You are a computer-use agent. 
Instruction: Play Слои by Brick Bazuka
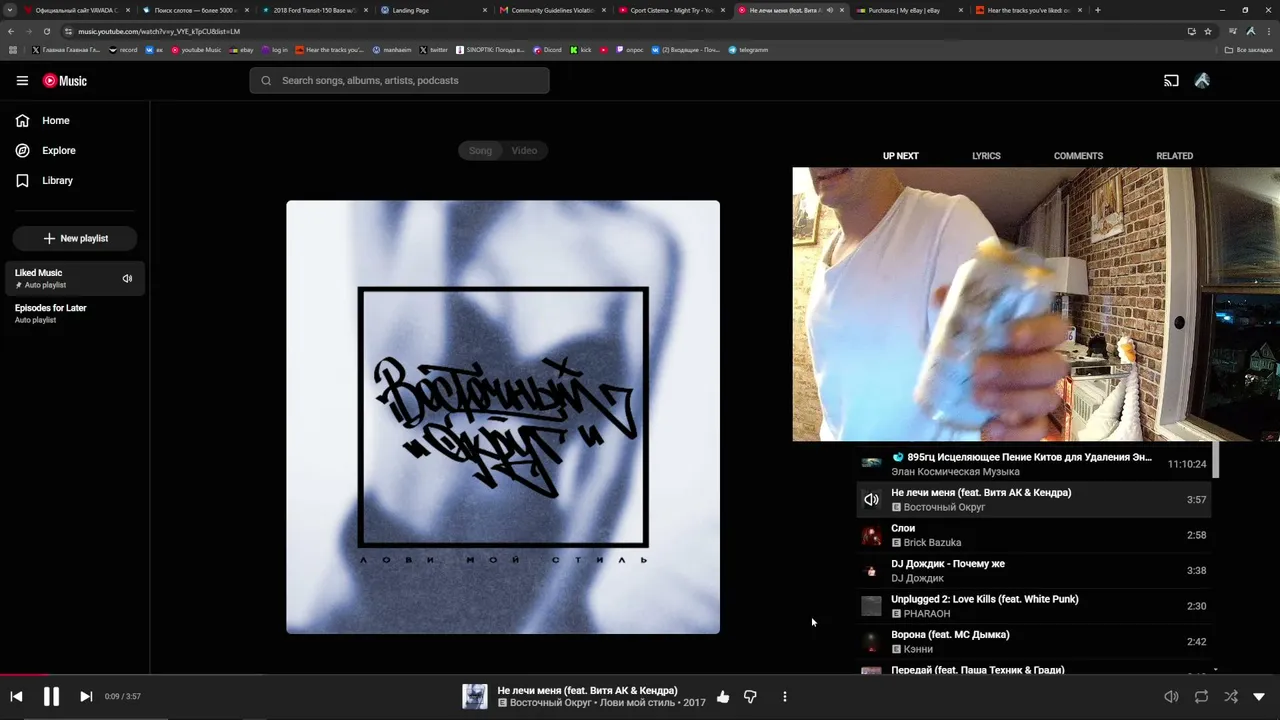(1033, 535)
